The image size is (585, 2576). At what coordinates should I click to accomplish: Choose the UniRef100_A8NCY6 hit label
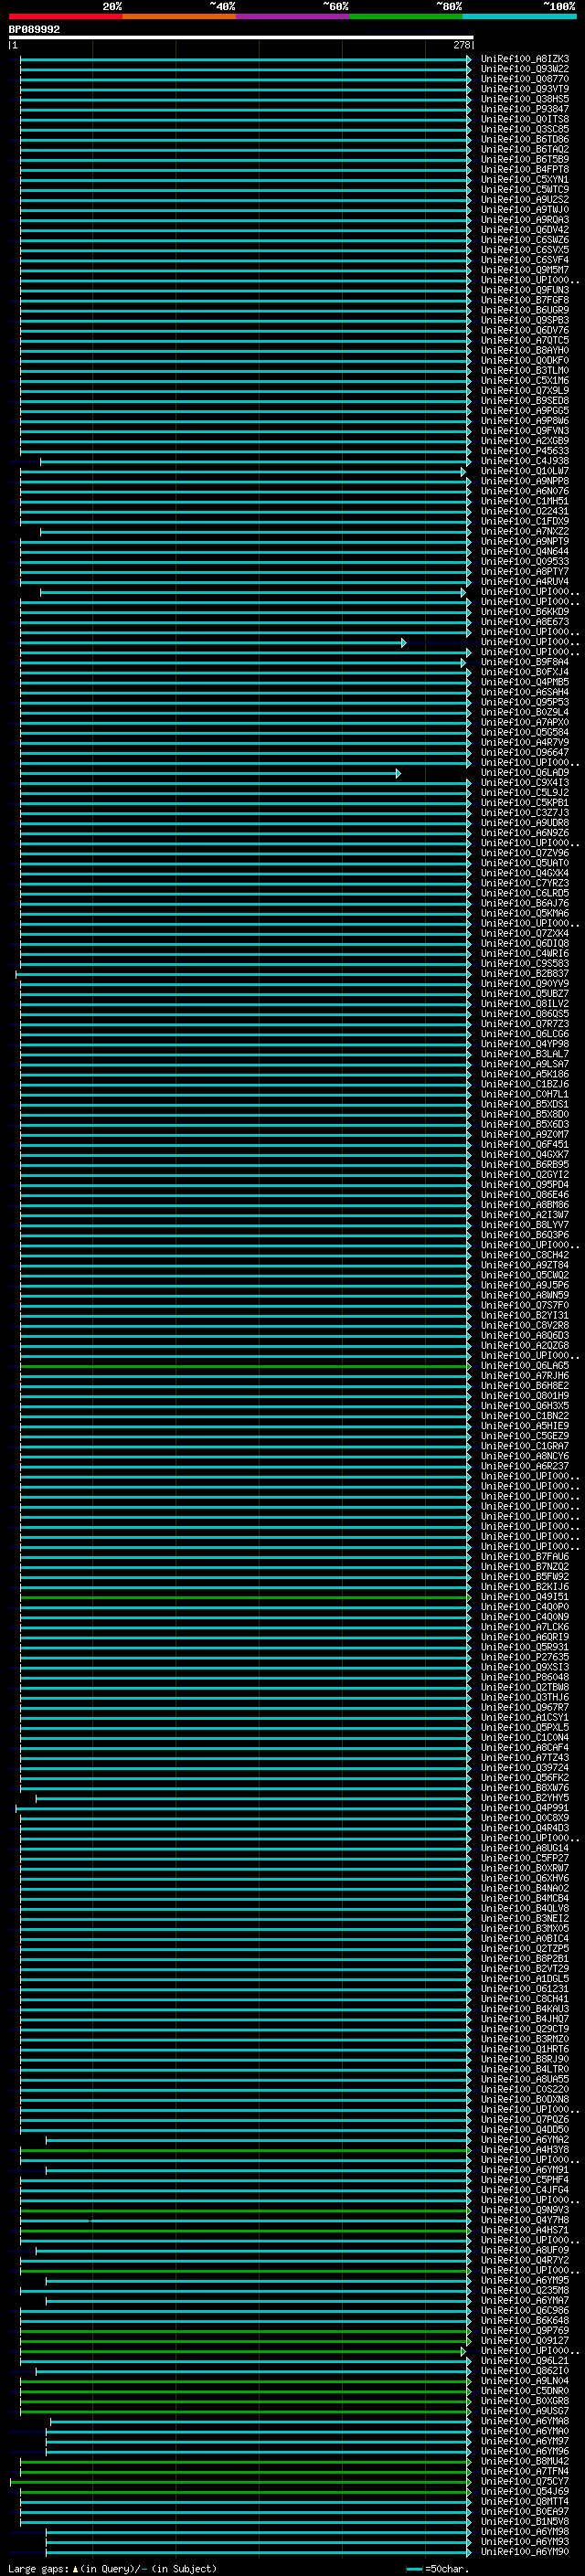[x=524, y=1455]
